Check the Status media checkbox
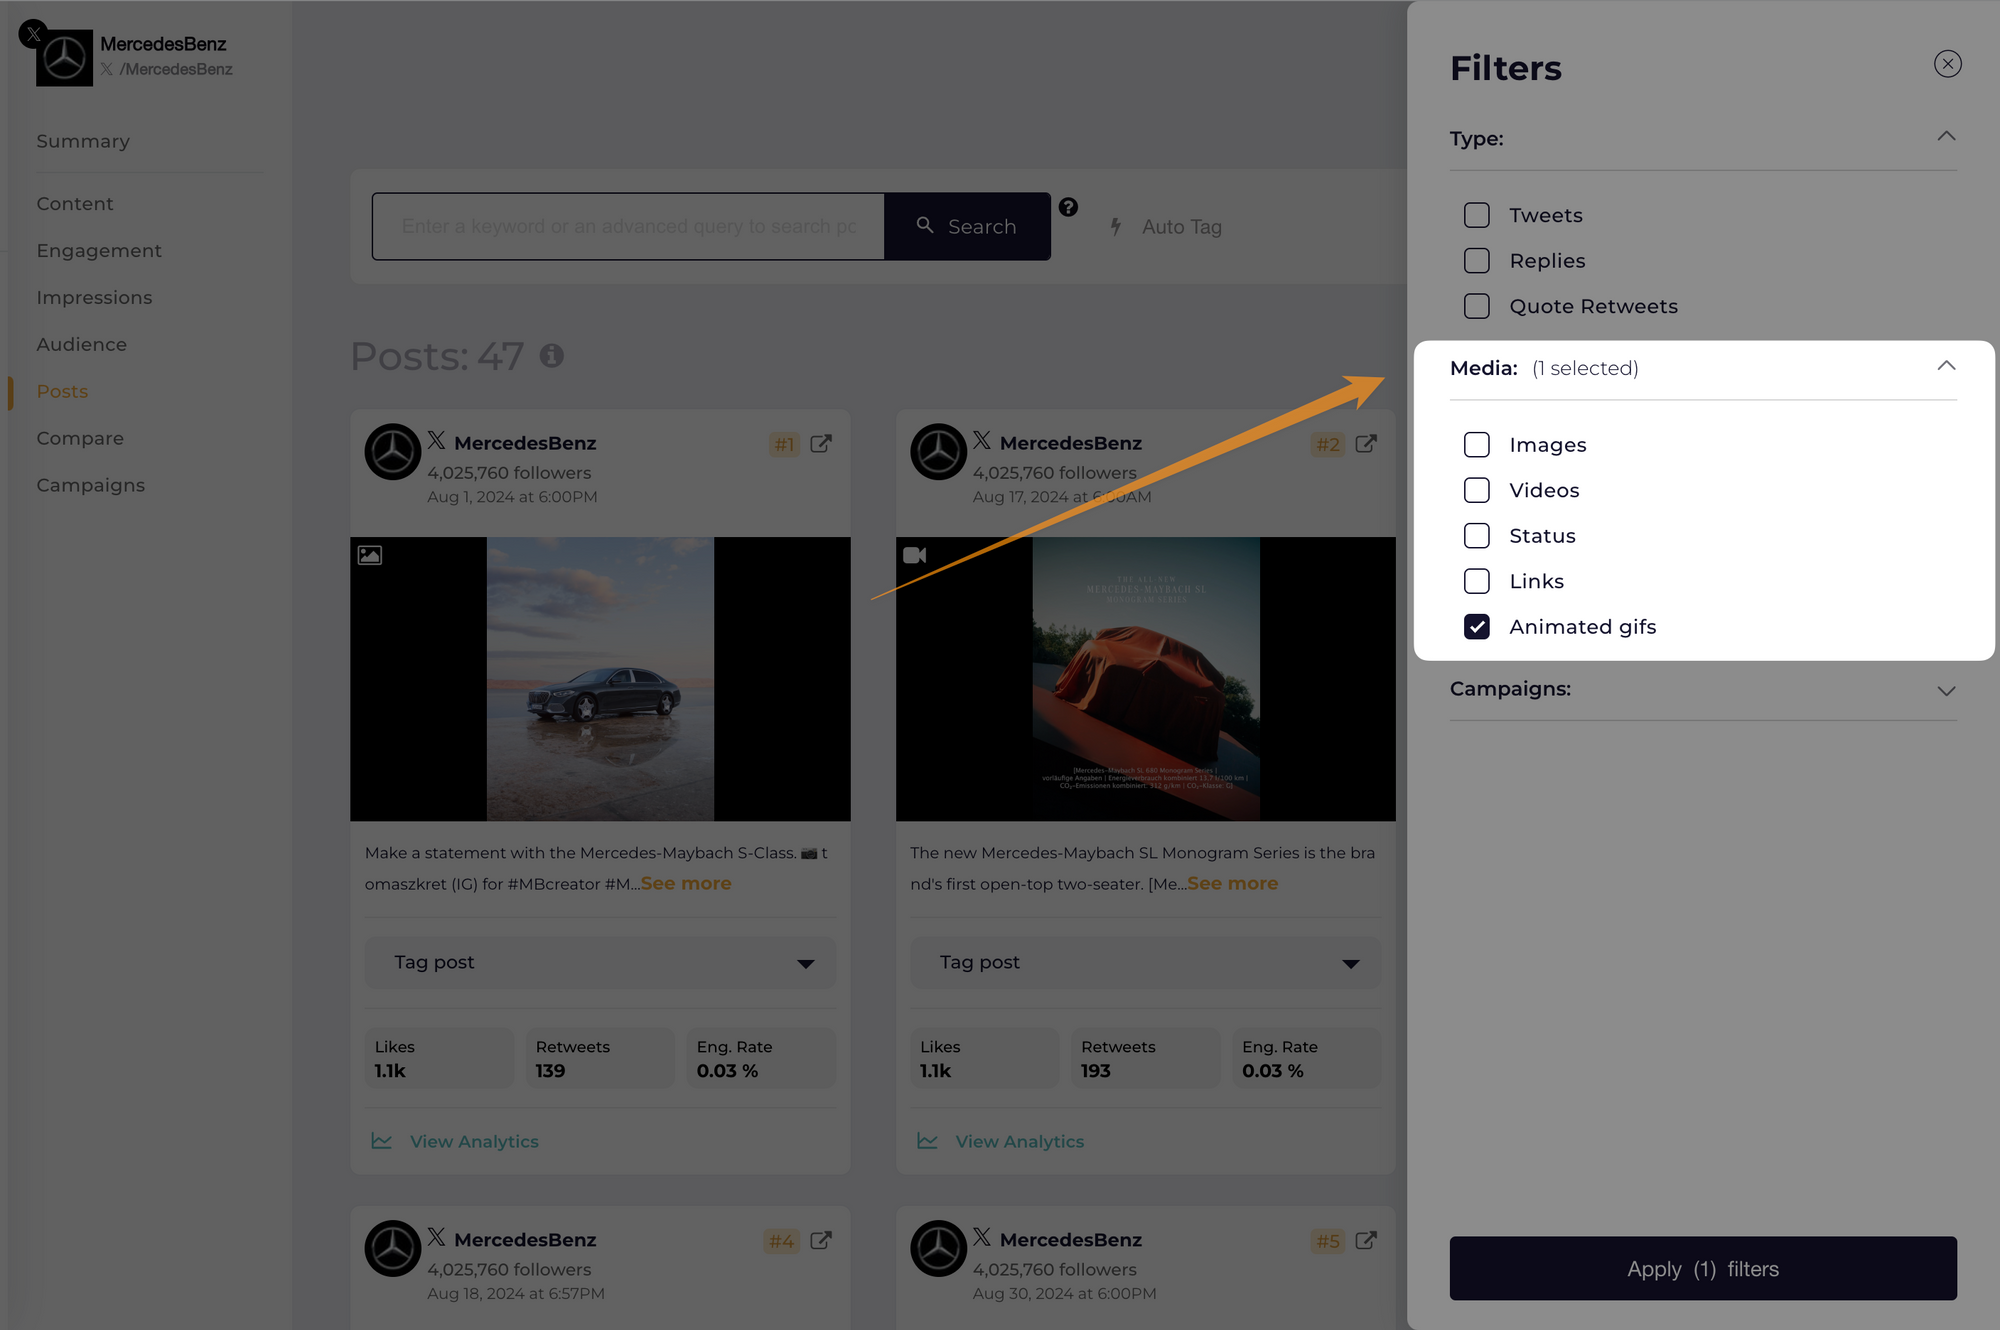 [1476, 536]
